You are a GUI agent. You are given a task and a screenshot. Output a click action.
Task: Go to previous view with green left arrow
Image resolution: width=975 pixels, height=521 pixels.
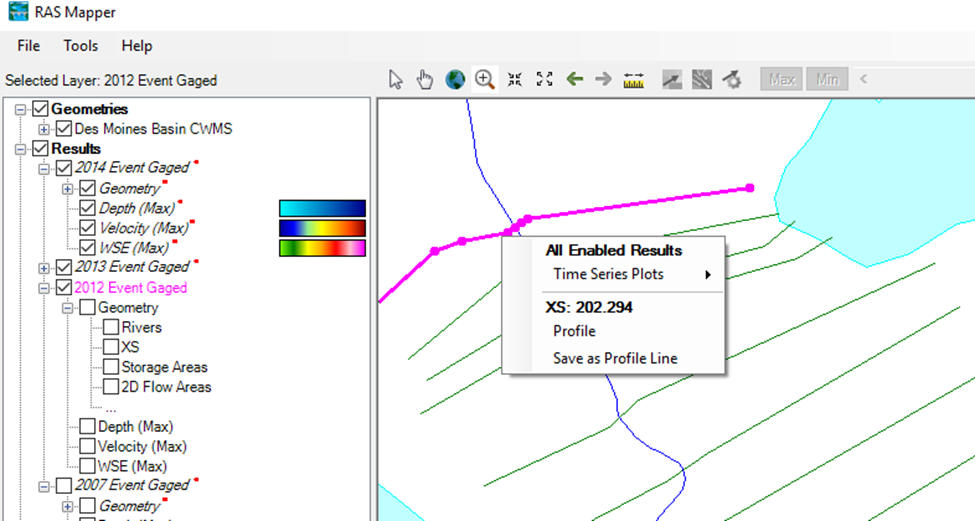click(575, 79)
